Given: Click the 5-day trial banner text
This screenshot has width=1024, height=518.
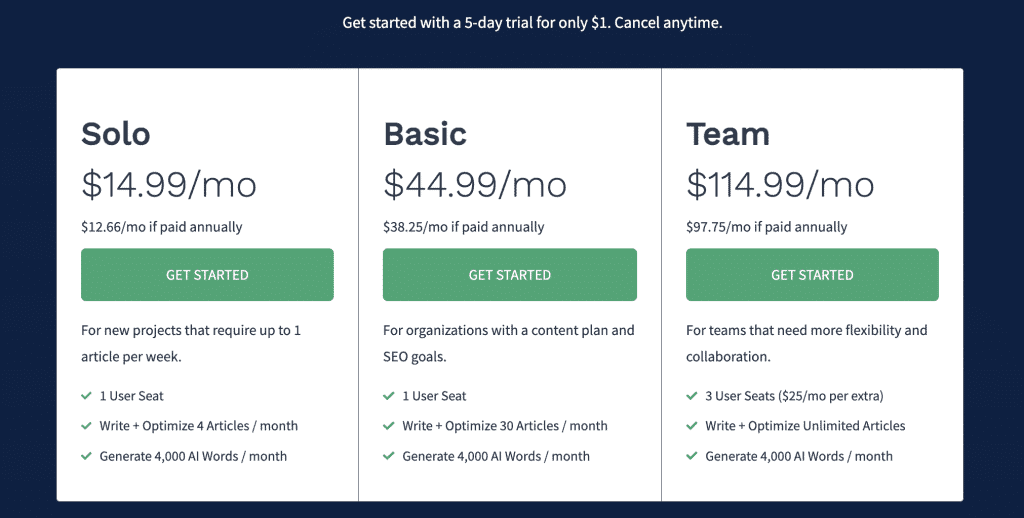Looking at the screenshot, I should (532, 23).
